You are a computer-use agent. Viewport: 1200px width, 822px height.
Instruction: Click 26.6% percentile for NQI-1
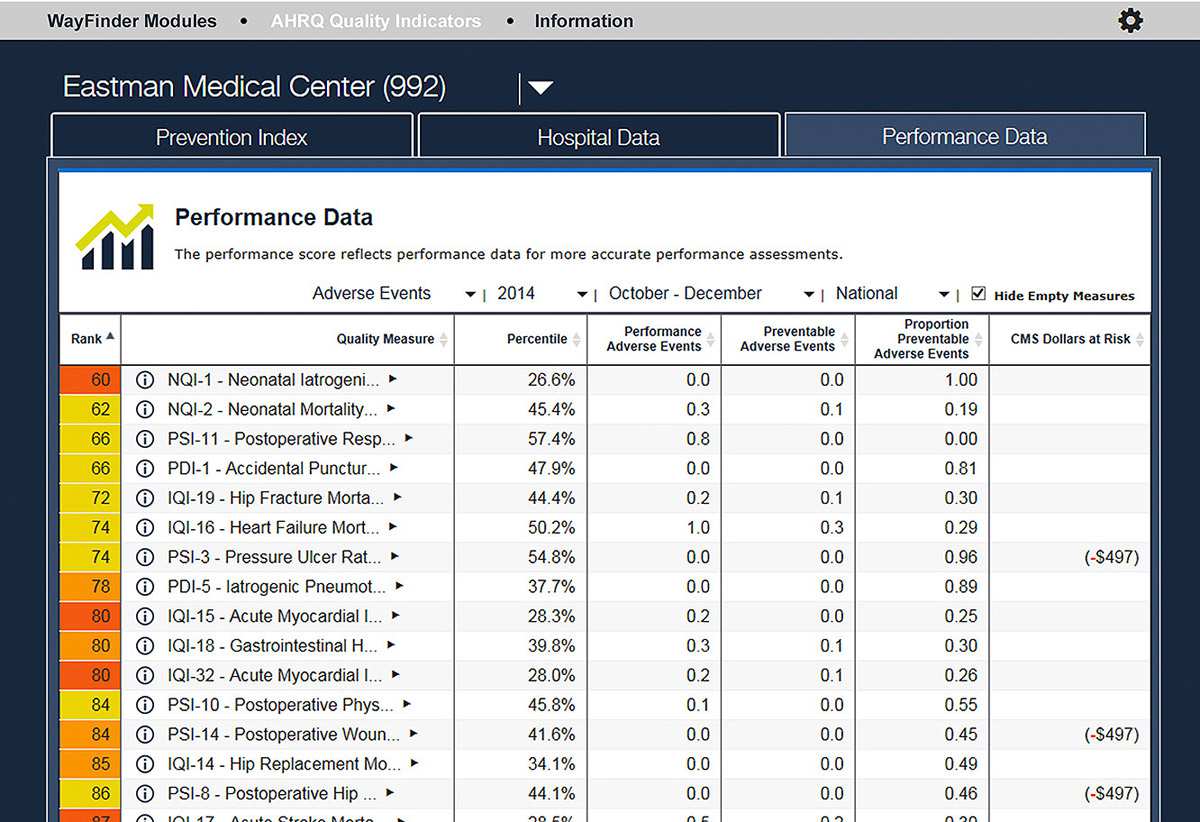(x=551, y=380)
